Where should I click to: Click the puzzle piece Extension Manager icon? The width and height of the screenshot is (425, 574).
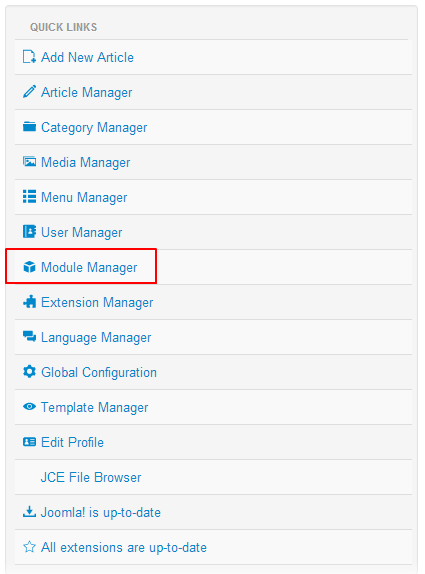click(29, 302)
